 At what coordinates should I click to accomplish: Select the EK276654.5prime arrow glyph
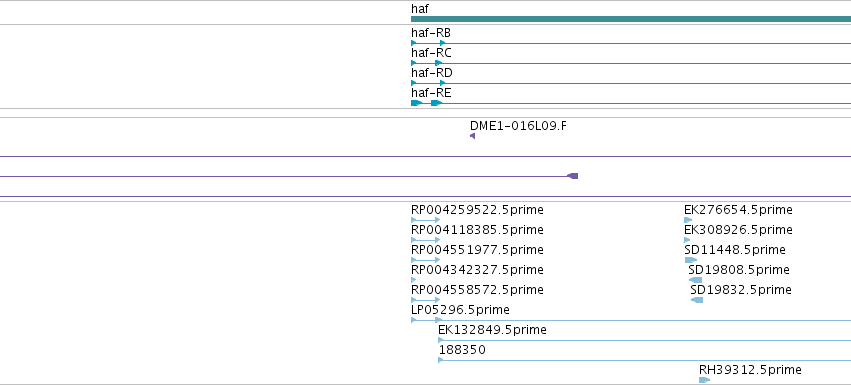(688, 220)
